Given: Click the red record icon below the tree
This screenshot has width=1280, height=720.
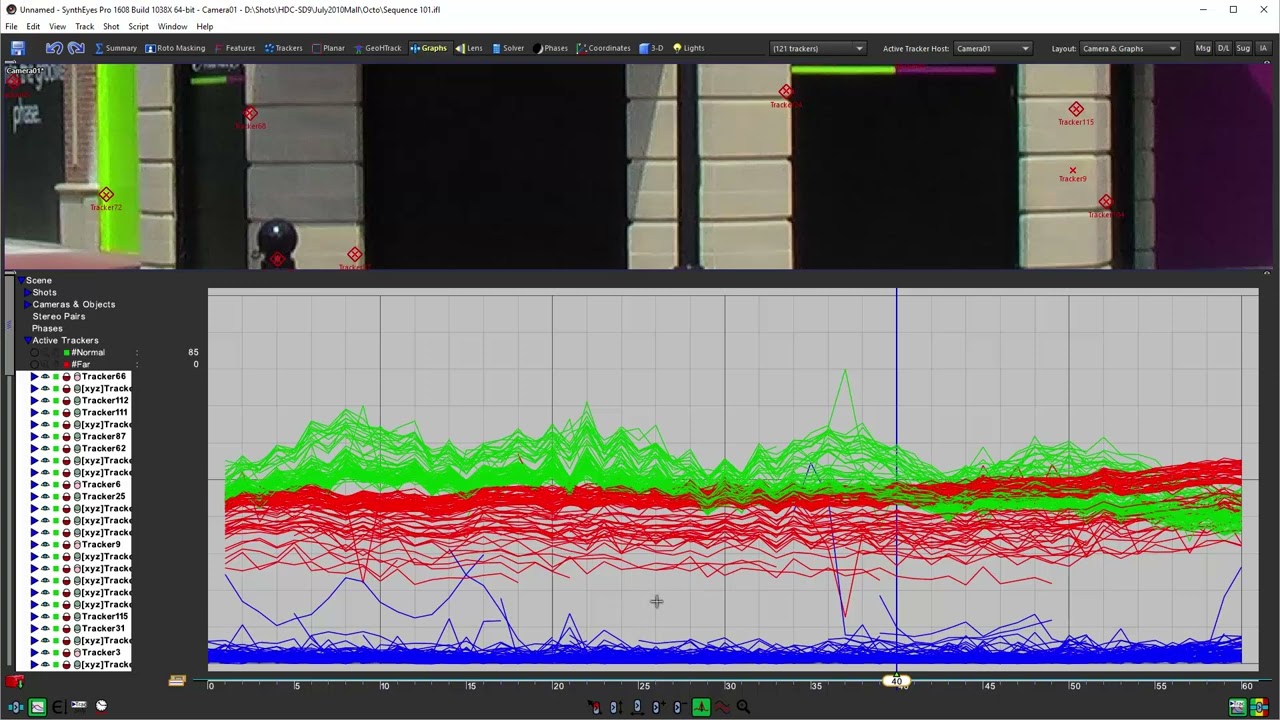Looking at the screenshot, I should tap(14, 682).
